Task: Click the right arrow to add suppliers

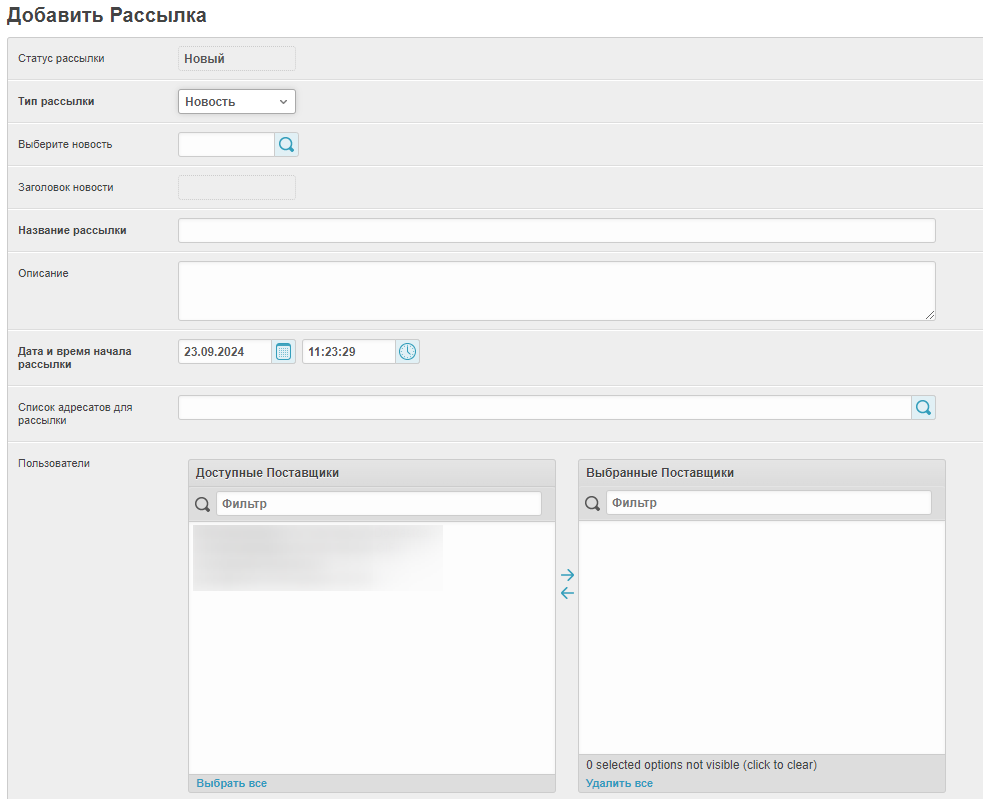Action: (567, 575)
